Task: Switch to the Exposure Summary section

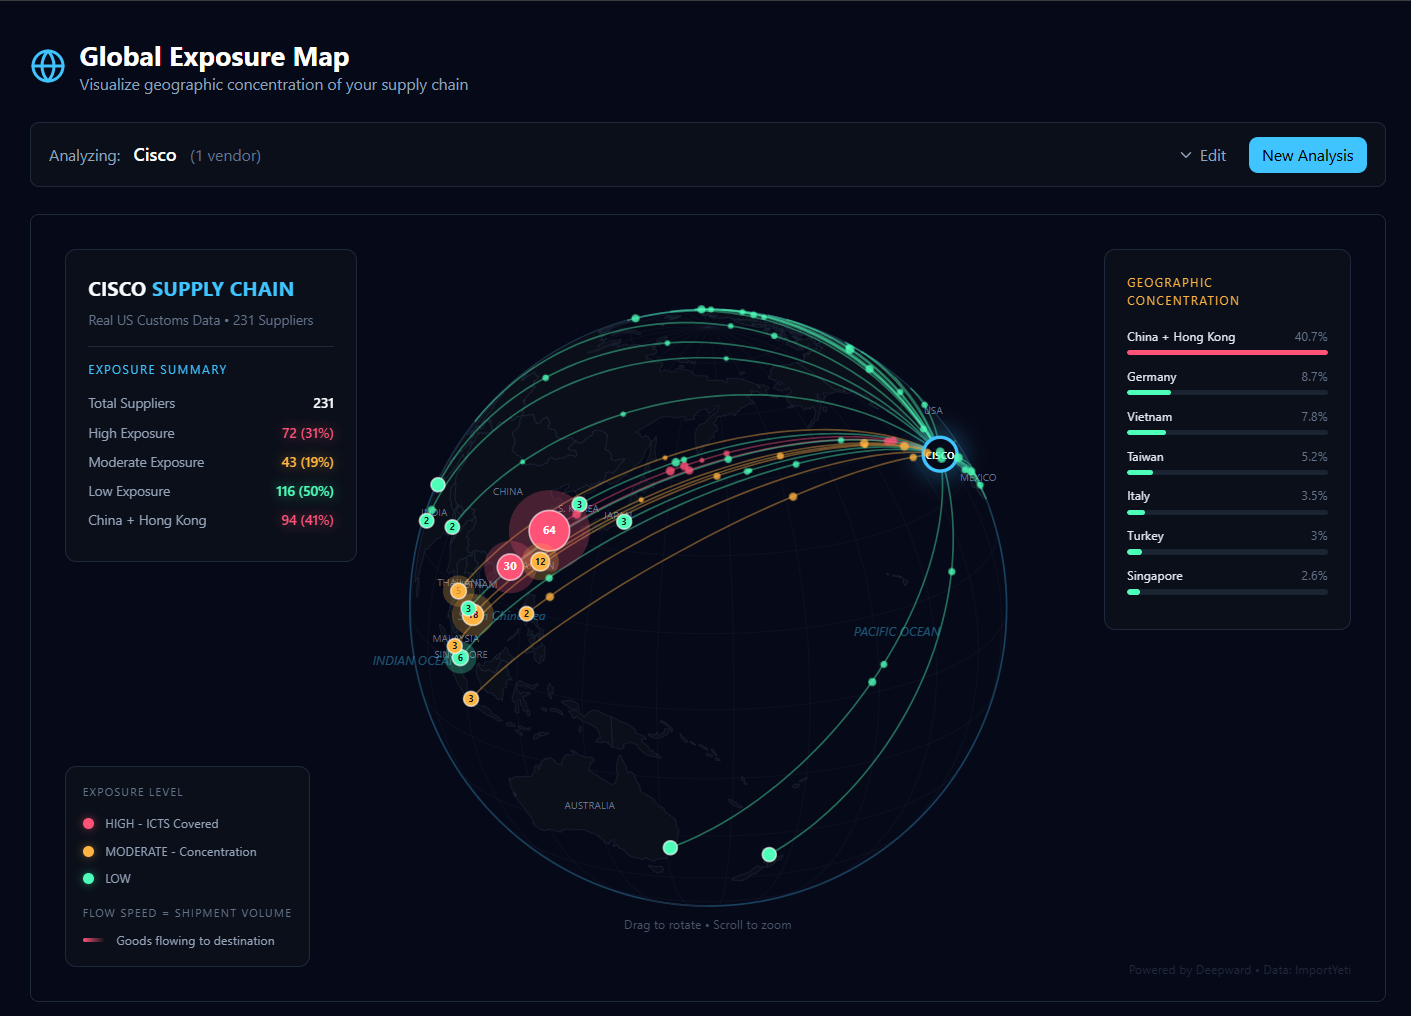Action: (x=157, y=369)
